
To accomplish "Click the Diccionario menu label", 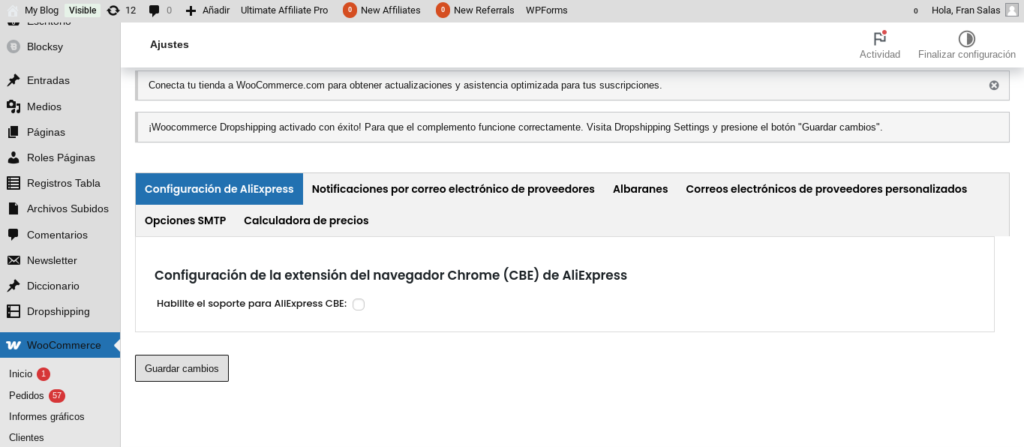I will pos(53,286).
